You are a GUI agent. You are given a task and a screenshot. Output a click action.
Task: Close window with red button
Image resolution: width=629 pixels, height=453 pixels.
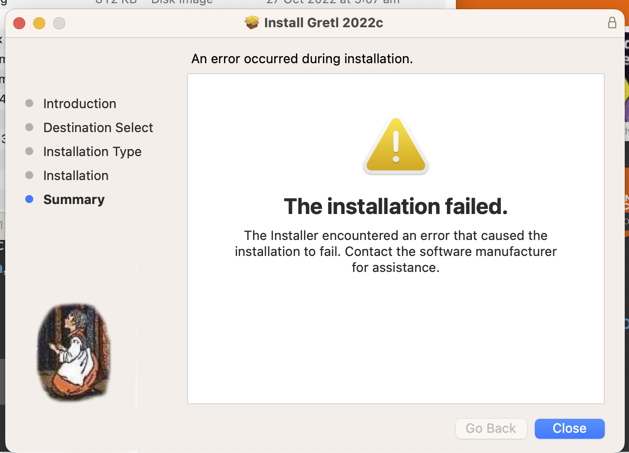pyautogui.click(x=19, y=23)
